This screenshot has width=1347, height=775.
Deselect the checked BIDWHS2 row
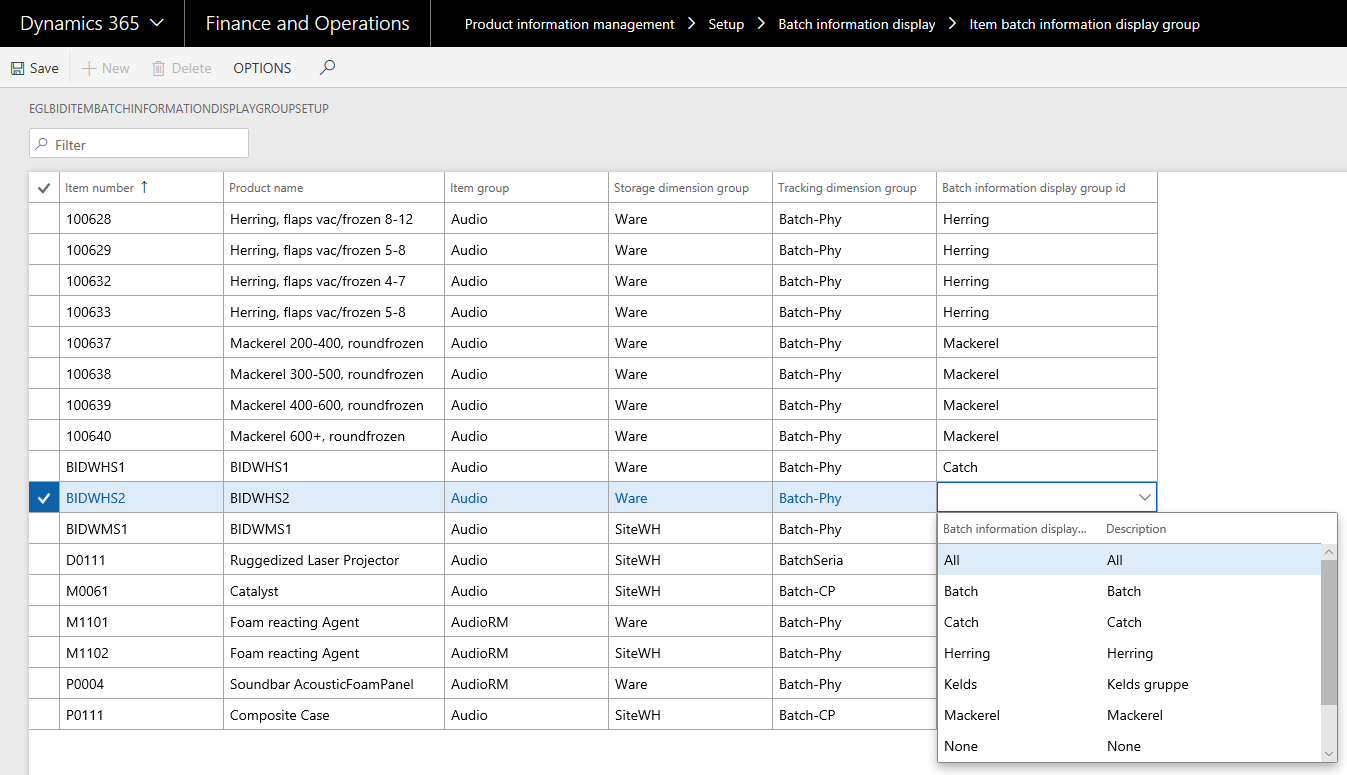pos(44,498)
